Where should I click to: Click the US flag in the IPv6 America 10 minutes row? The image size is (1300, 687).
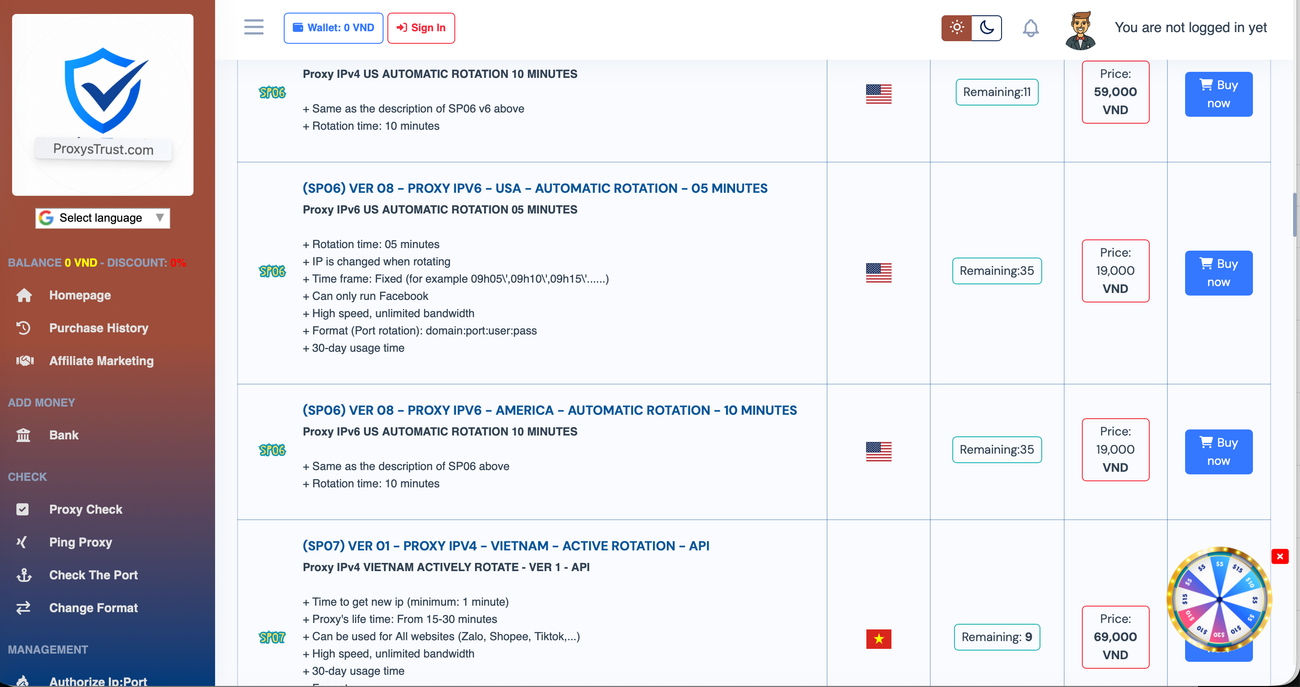pos(879,451)
